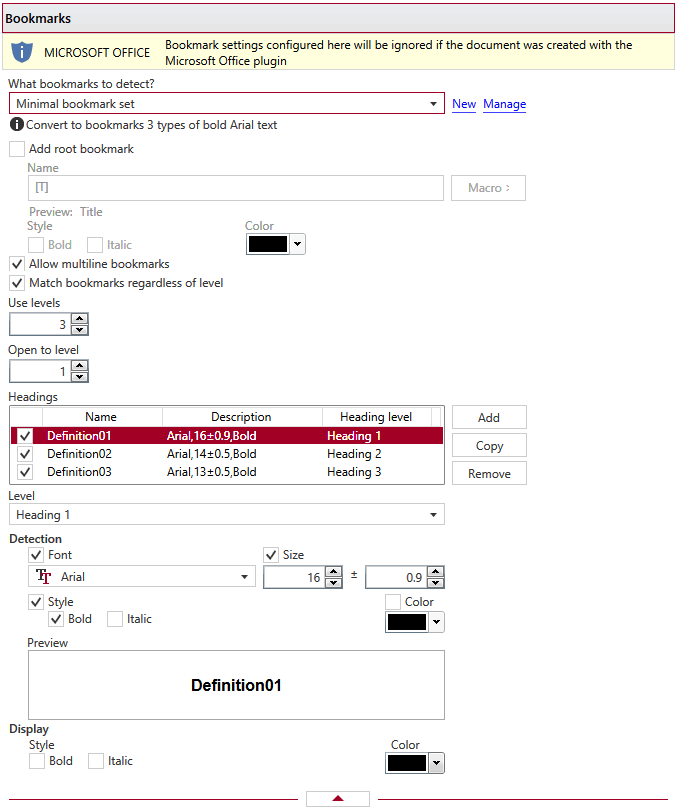The width and height of the screenshot is (677, 809).
Task: Click the Size 16 number field
Action: 295,577
